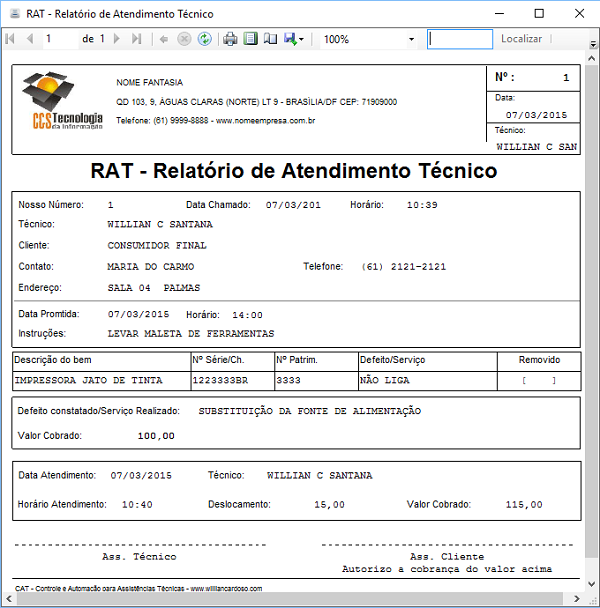Click the Endereço value 'SALA 04 PALMAS'
600x608 pixels.
click(154, 288)
